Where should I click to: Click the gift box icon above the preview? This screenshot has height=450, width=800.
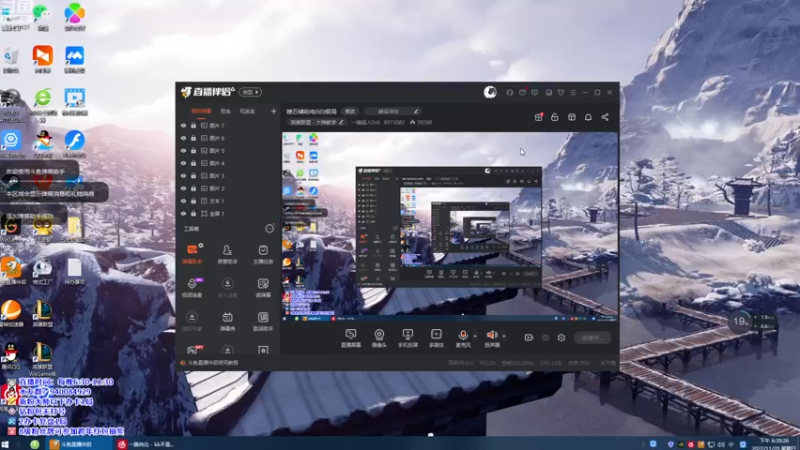538,117
